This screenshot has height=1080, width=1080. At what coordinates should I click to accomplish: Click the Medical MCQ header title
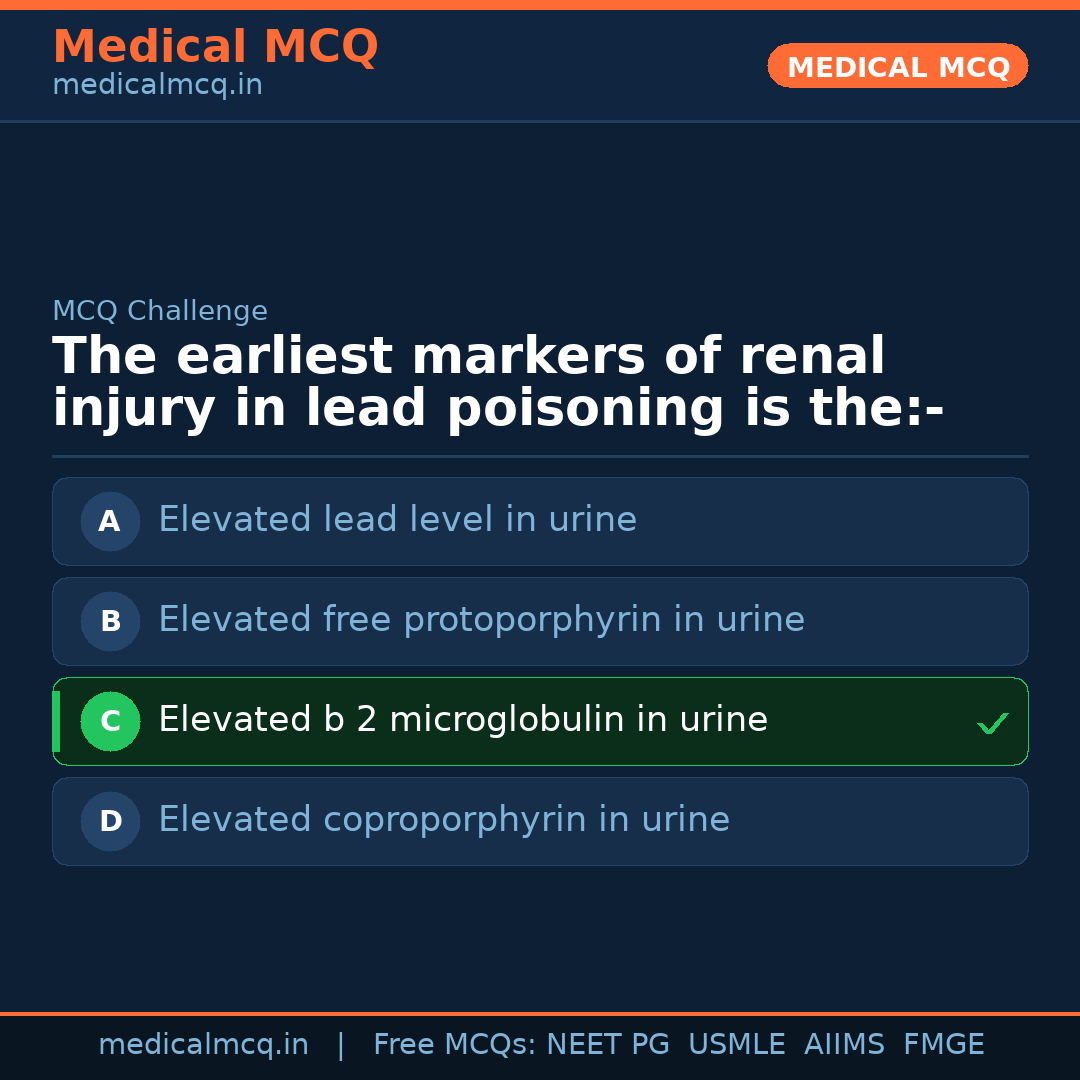click(x=215, y=47)
